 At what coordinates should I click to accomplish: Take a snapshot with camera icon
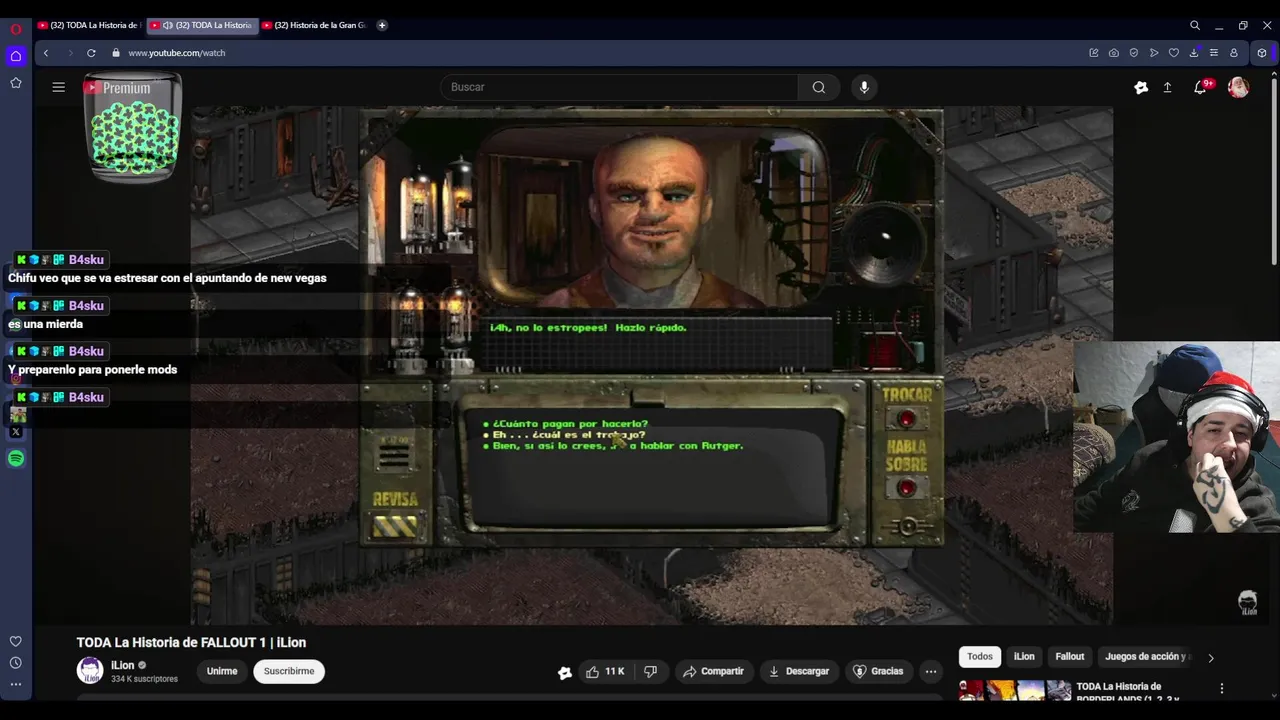click(x=1113, y=53)
